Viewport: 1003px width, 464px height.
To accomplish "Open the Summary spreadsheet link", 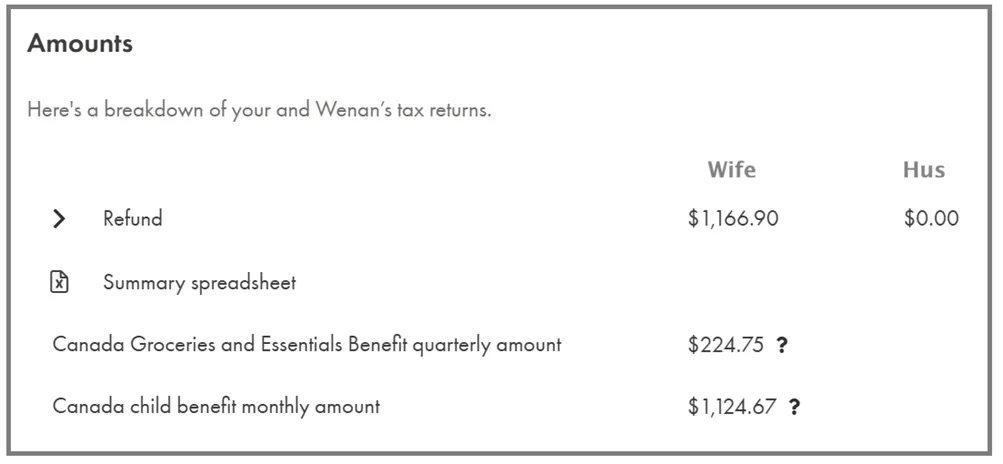I will tap(199, 283).
